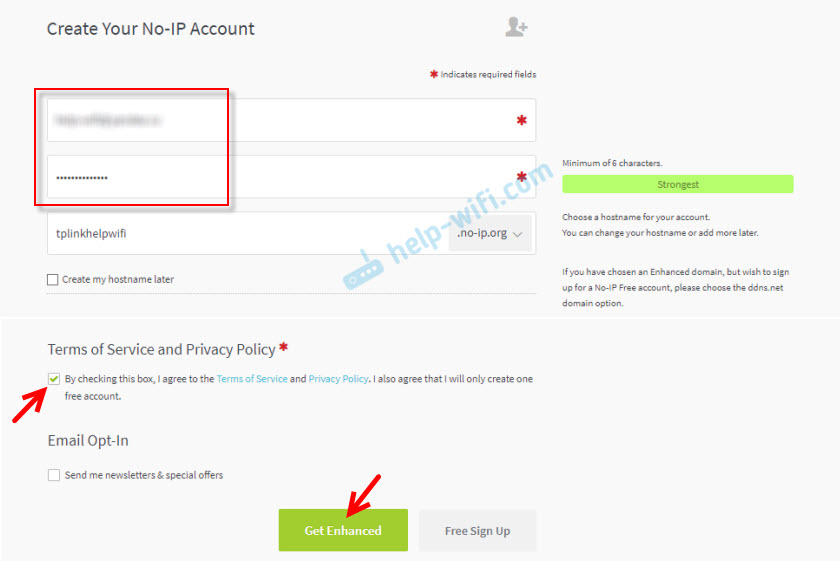
Task: Click the red asterisk in the password field
Action: tap(521, 177)
